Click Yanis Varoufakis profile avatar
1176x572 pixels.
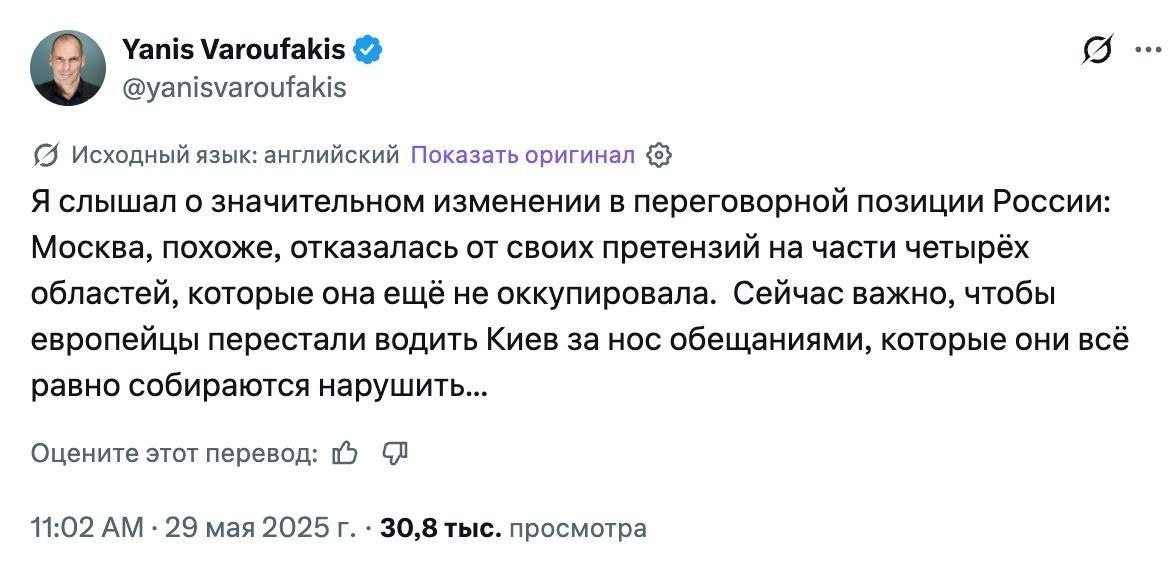pos(68,68)
